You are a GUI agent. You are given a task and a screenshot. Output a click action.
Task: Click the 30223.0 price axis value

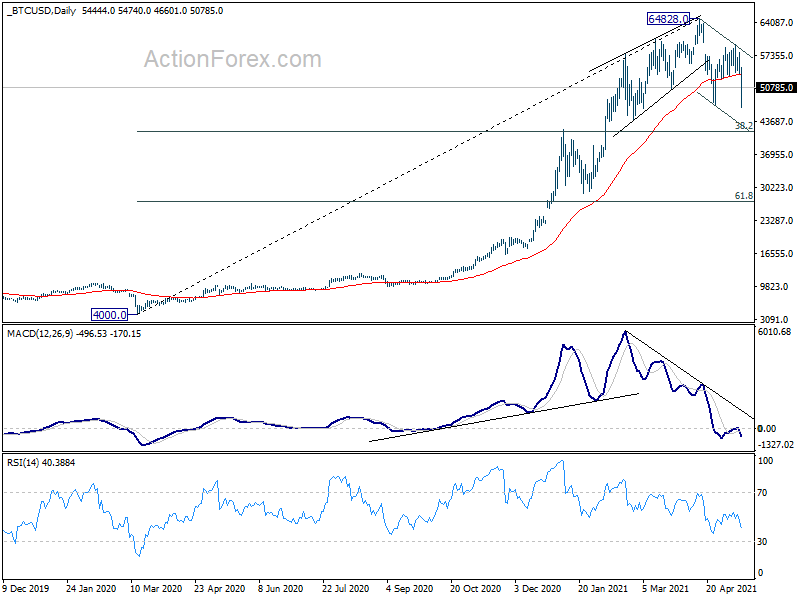coord(776,188)
